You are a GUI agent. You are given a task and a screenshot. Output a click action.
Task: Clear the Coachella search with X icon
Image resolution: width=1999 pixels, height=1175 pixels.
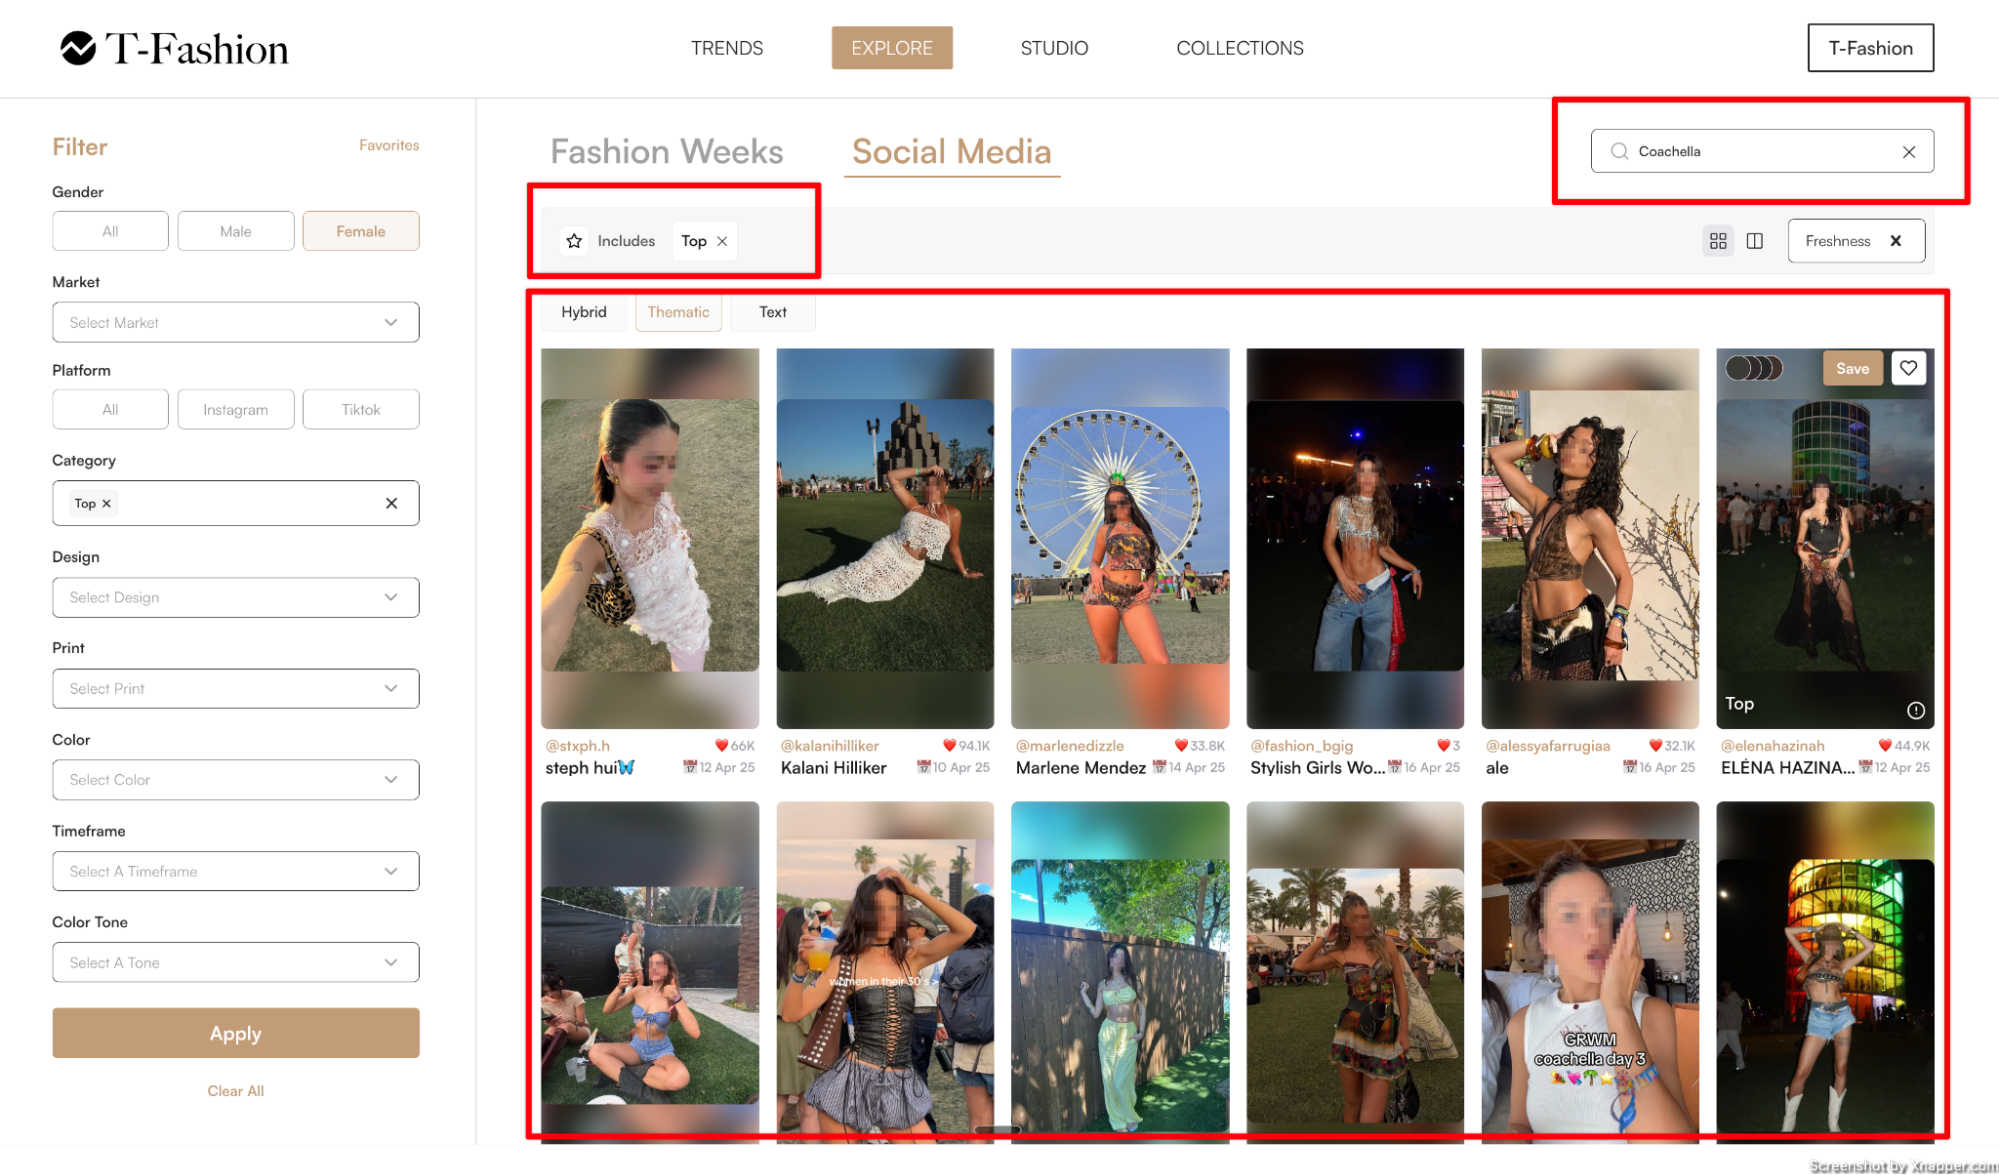click(1908, 152)
